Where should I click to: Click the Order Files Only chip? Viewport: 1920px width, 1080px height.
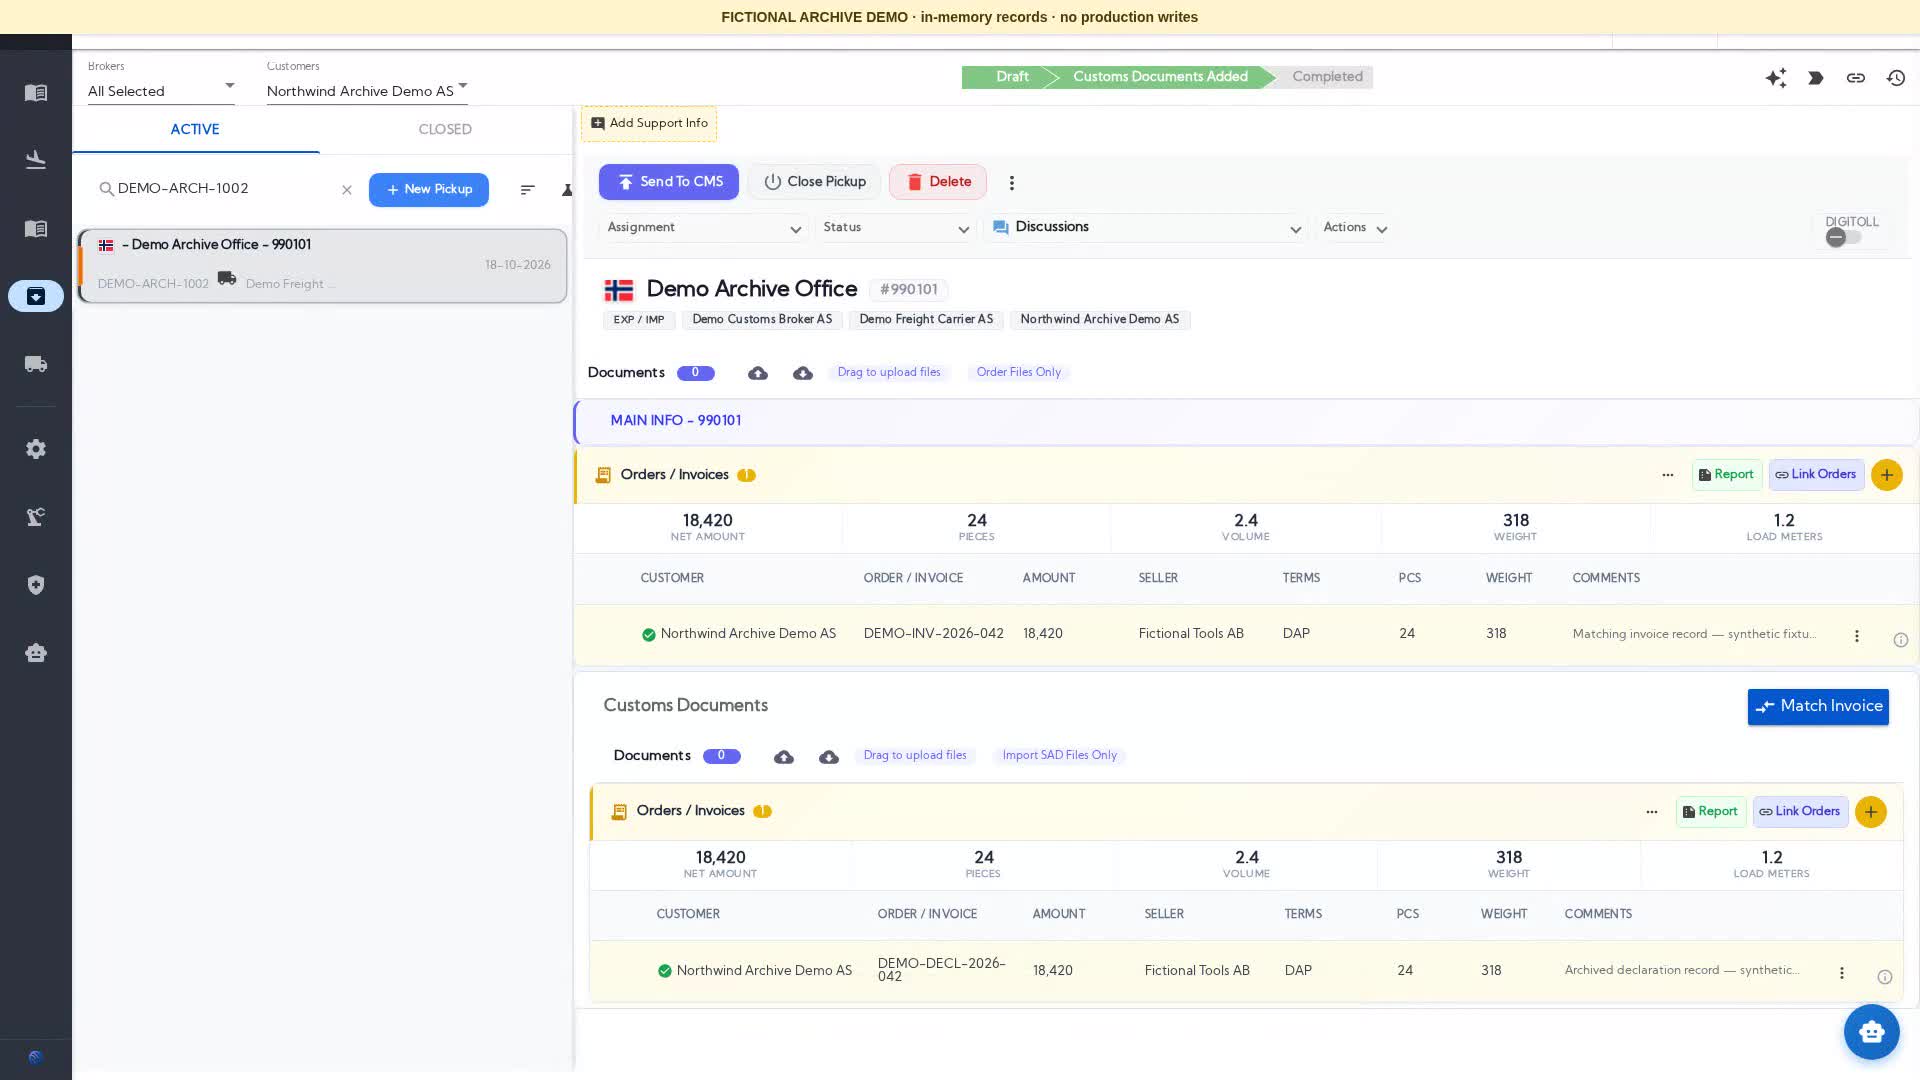pos(1018,373)
